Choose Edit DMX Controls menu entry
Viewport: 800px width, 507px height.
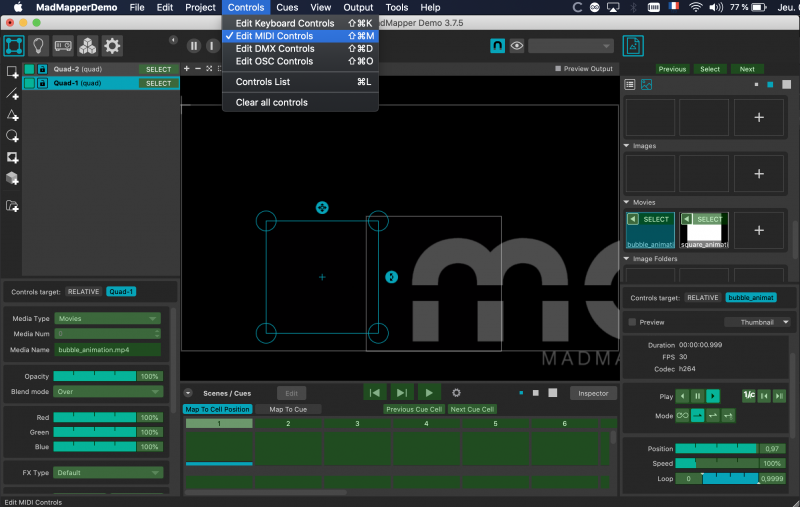[x=301, y=48]
